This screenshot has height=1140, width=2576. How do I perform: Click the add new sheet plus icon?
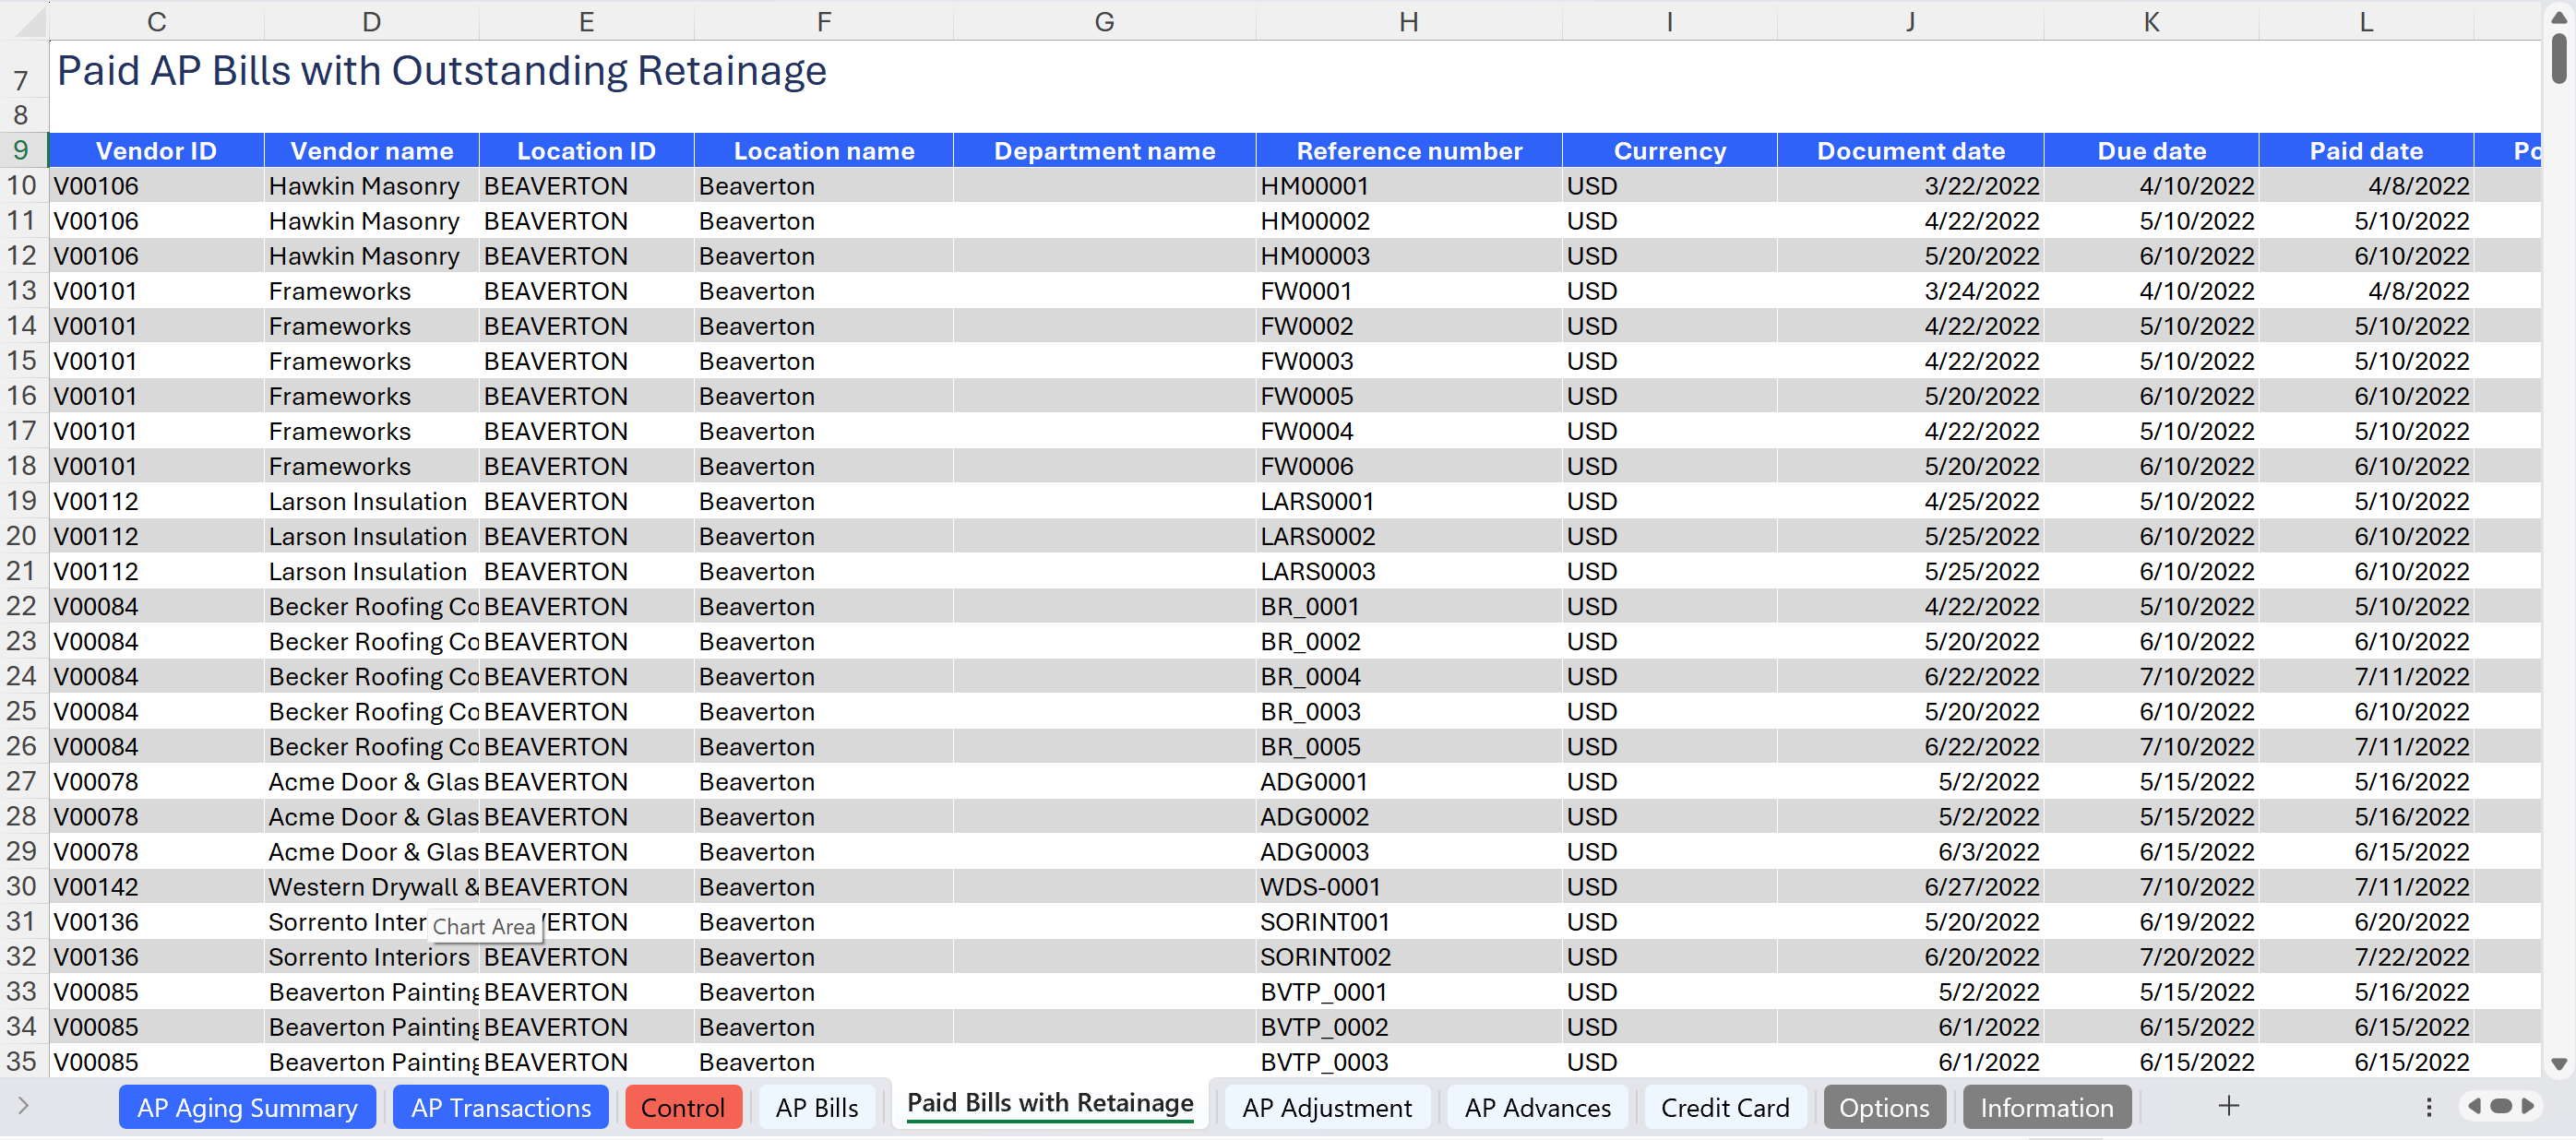tap(2228, 1106)
